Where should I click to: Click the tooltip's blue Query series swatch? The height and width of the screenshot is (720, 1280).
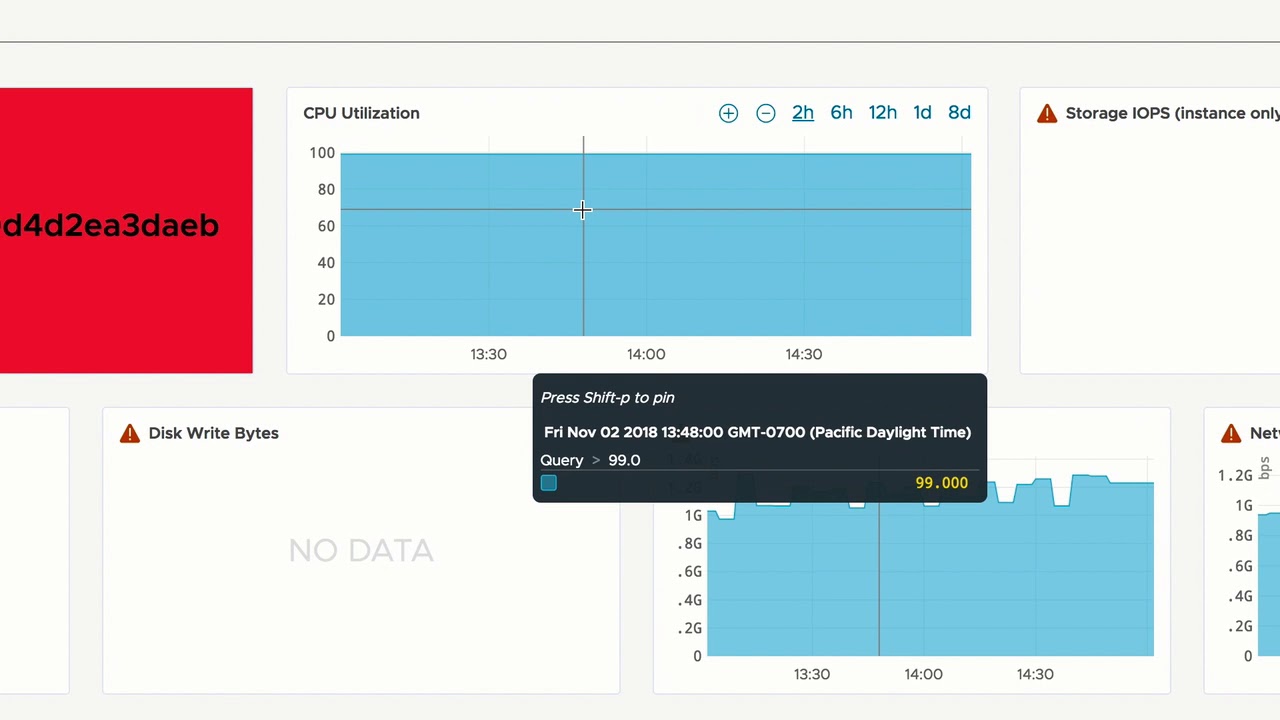pyautogui.click(x=549, y=483)
